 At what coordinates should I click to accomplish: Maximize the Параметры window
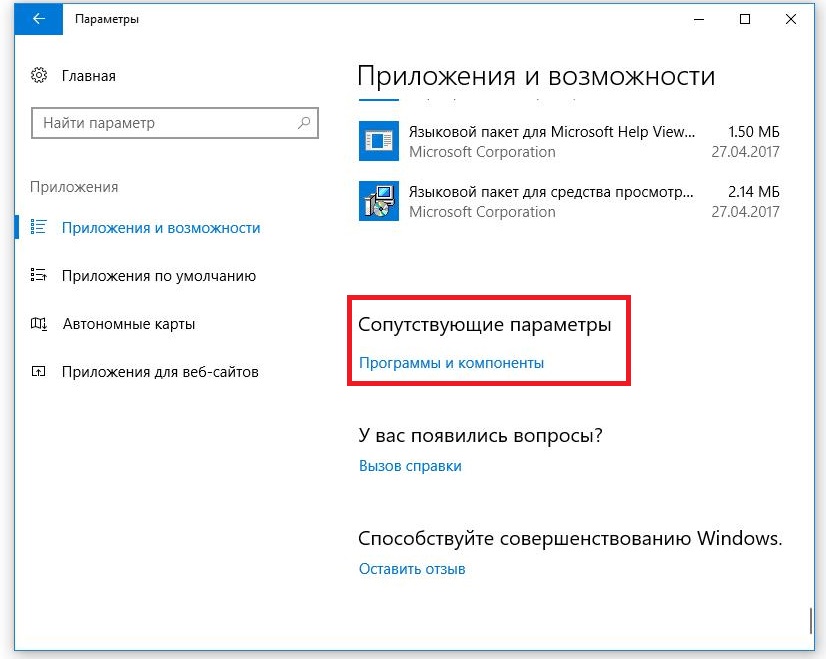pos(745,19)
